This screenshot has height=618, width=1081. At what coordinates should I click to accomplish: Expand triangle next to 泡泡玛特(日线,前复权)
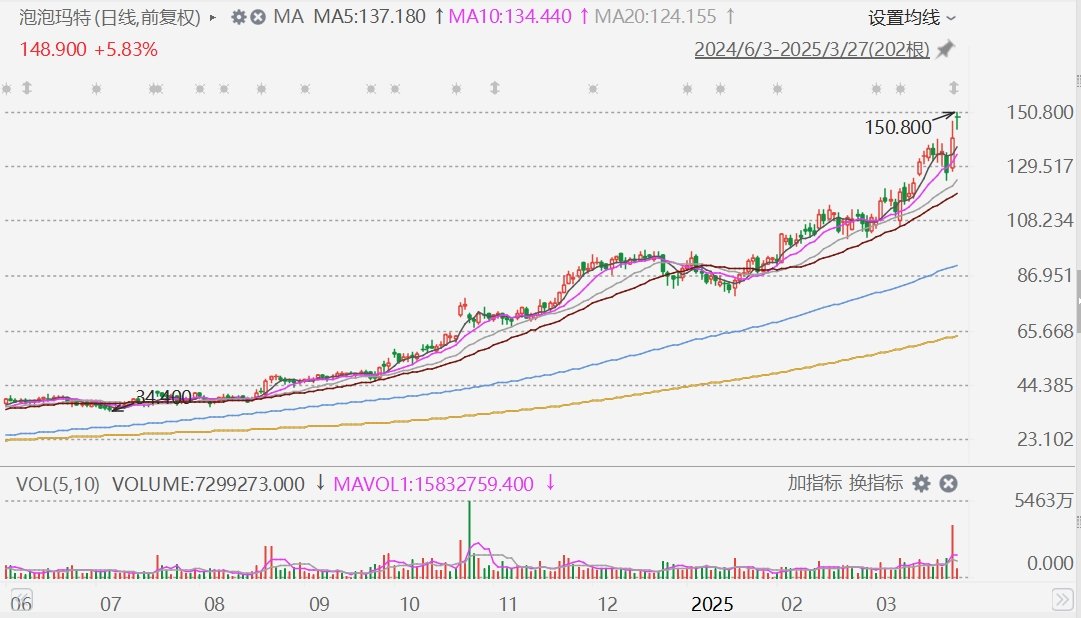point(213,17)
